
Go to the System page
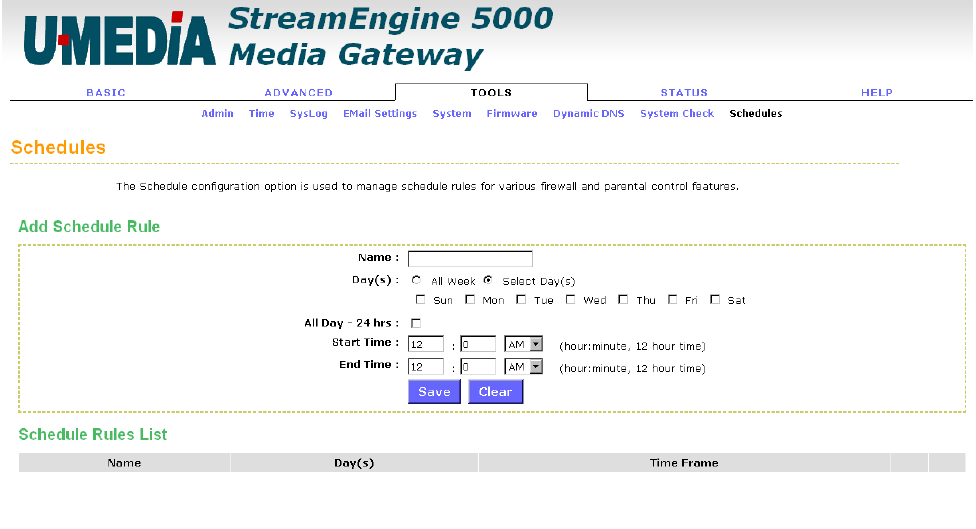452,114
